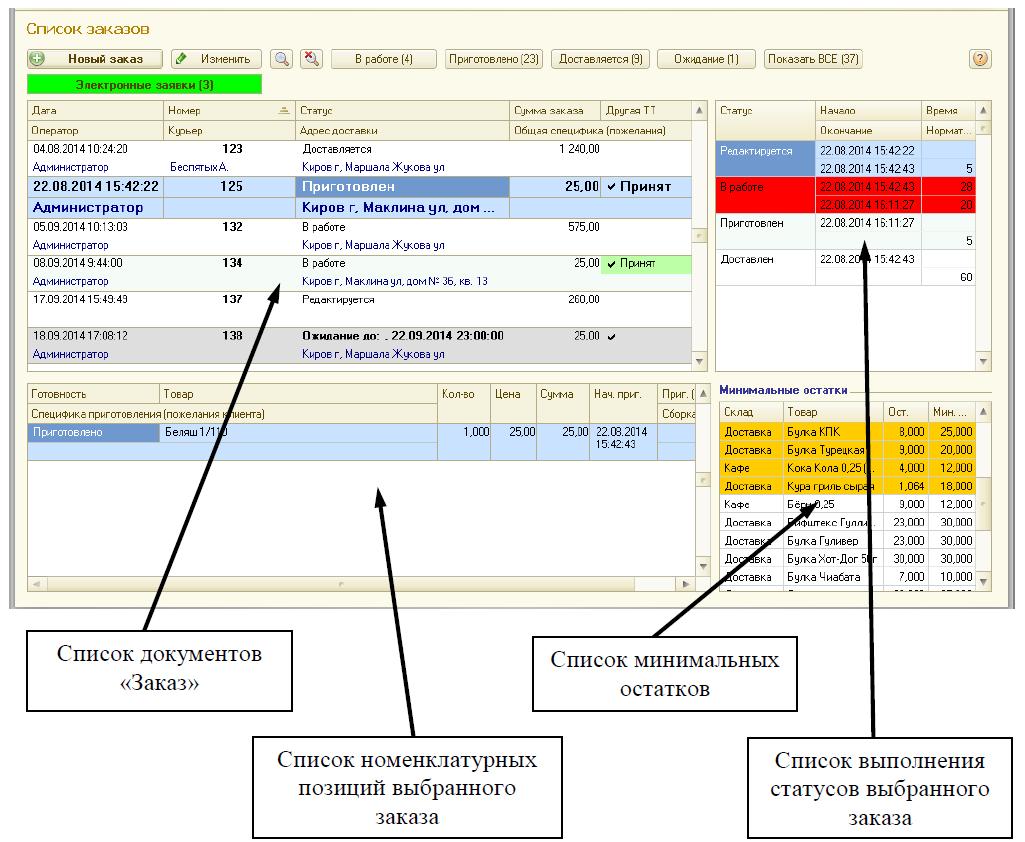
Task: Filter orders by Доставляется (9)
Action: (x=600, y=59)
